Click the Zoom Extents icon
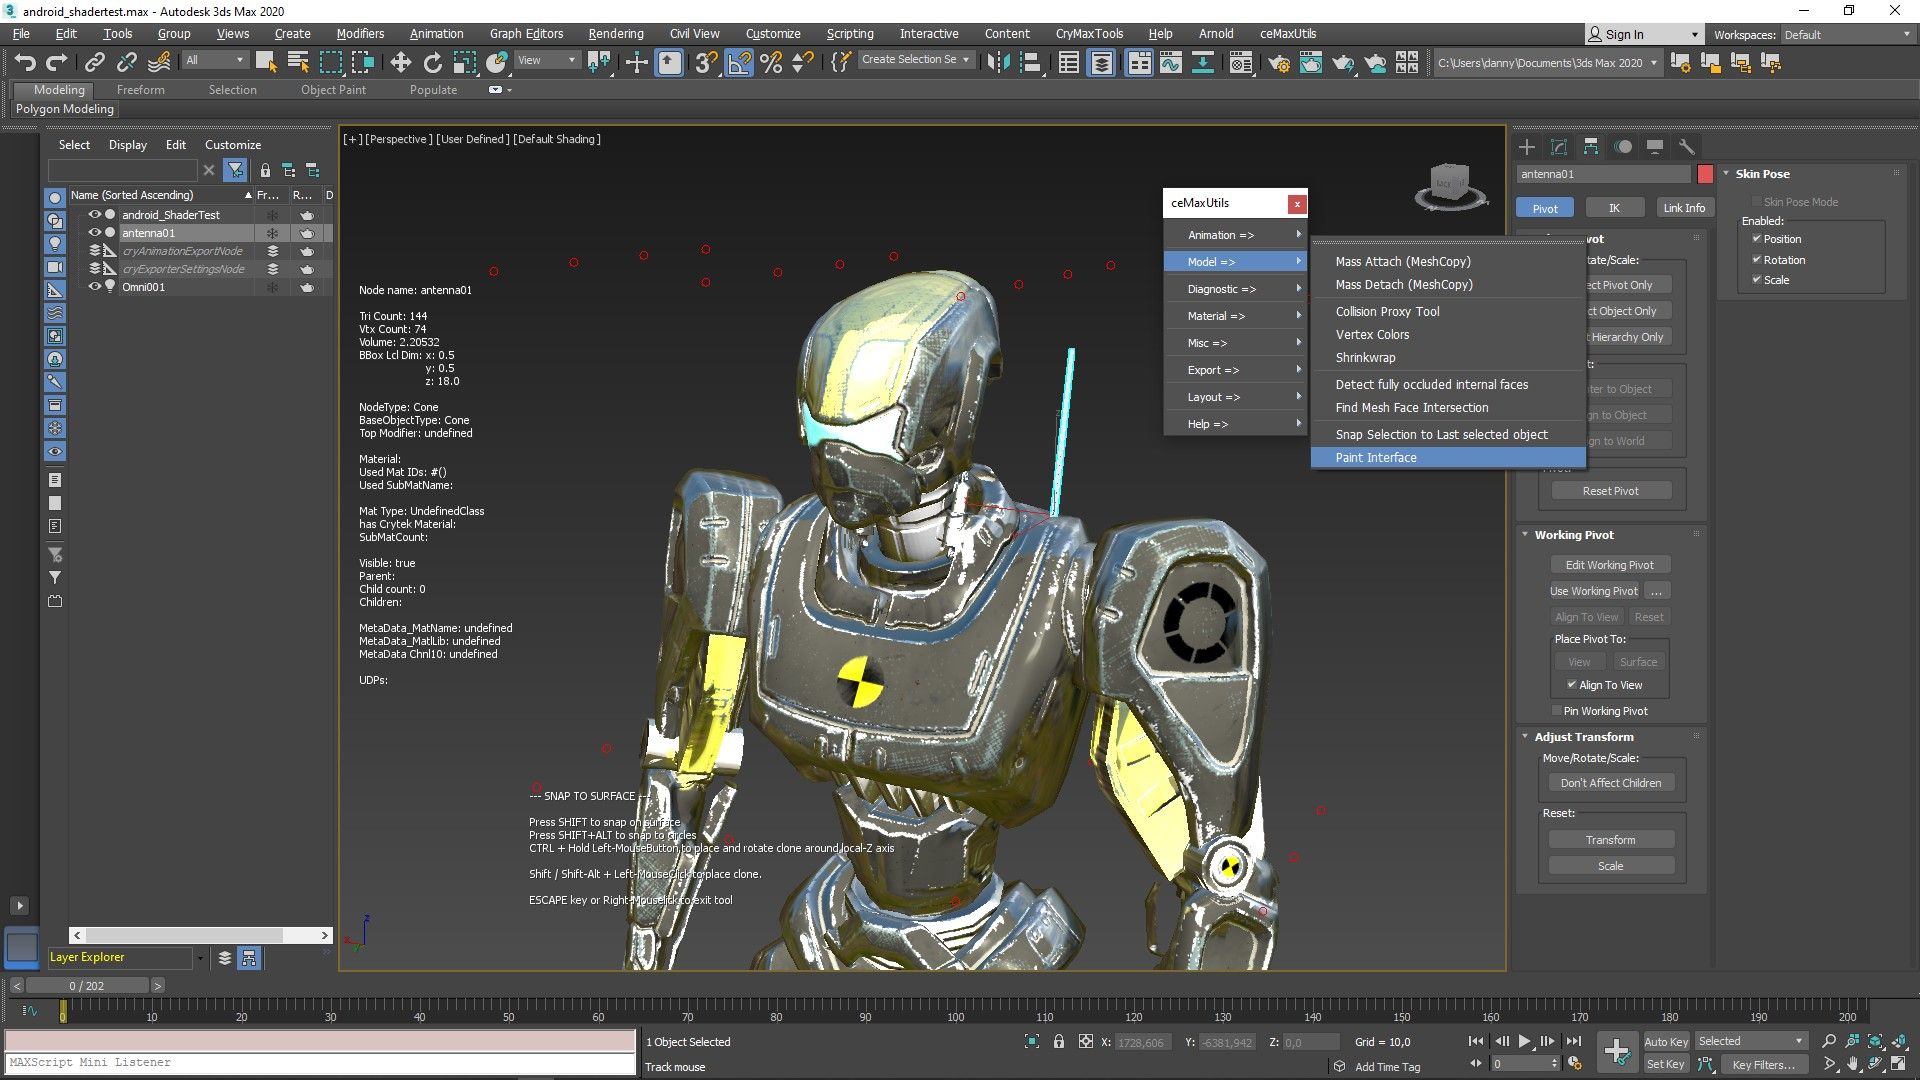This screenshot has height=1080, width=1920. [1875, 1041]
